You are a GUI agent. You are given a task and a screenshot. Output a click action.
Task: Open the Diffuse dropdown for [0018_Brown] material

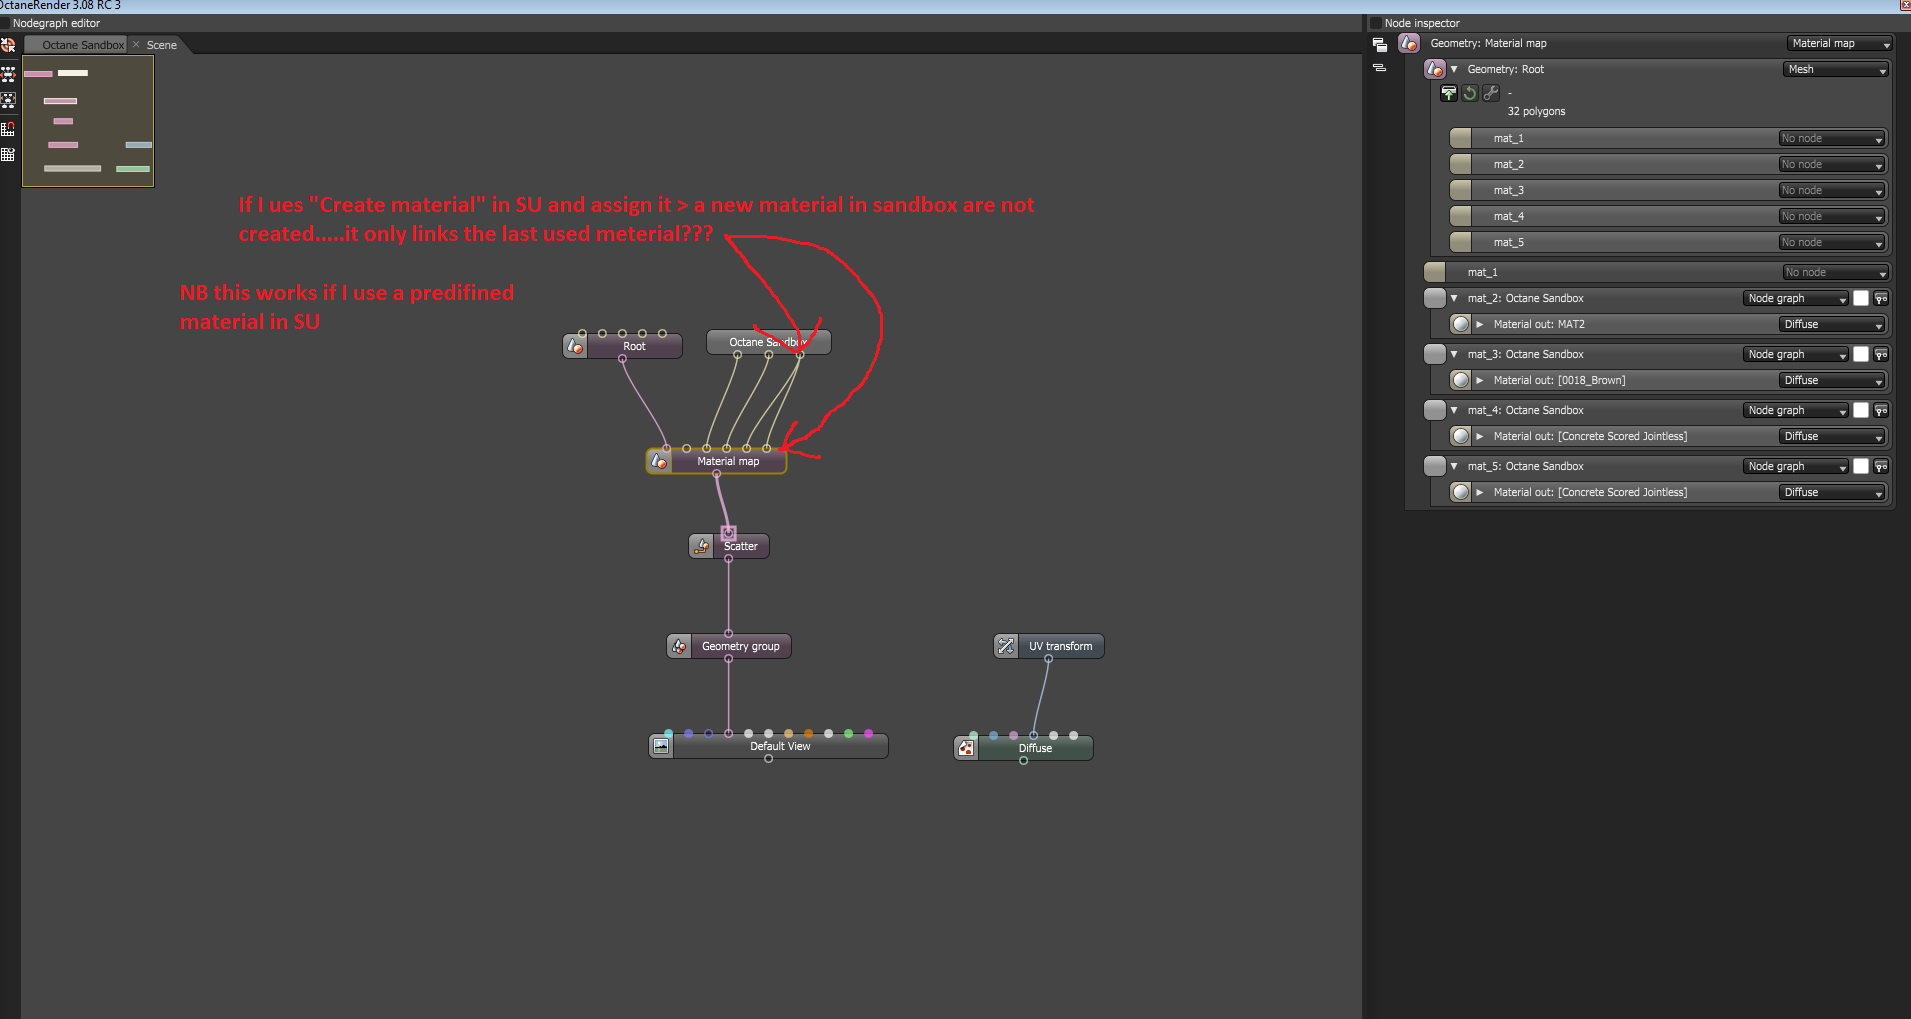(1833, 380)
